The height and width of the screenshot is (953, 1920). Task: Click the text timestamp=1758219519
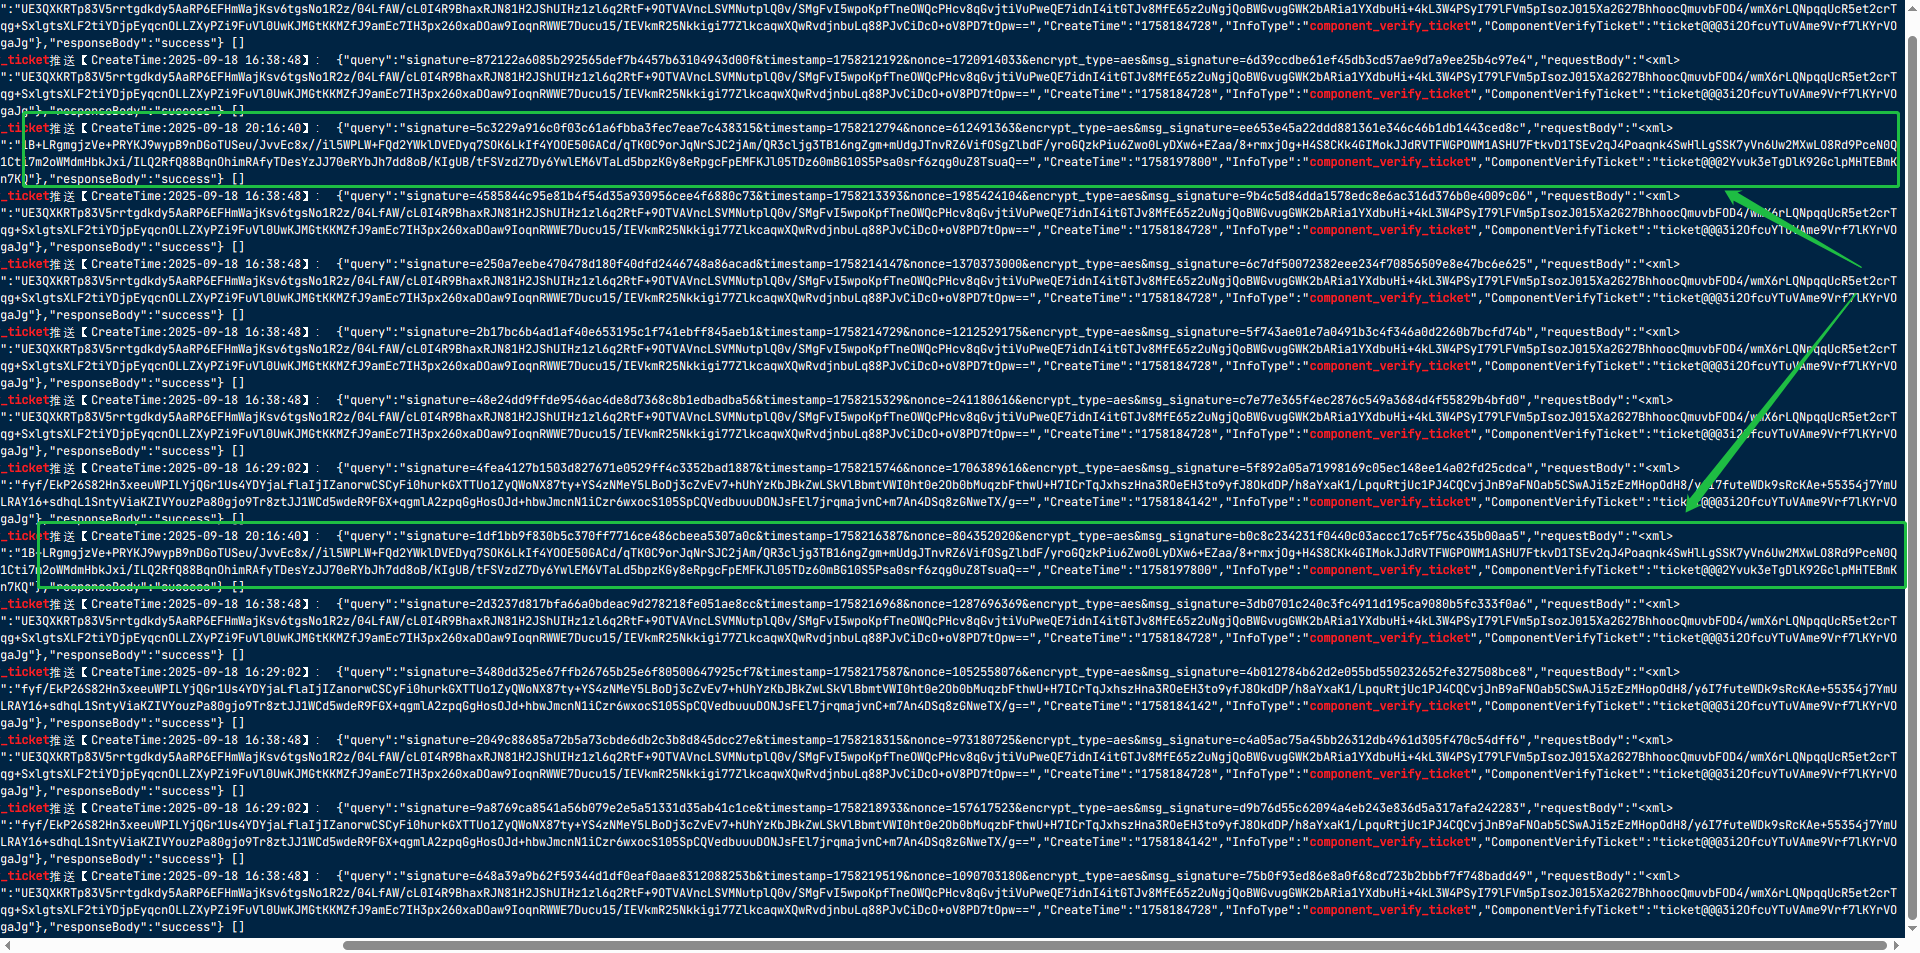[x=833, y=876]
